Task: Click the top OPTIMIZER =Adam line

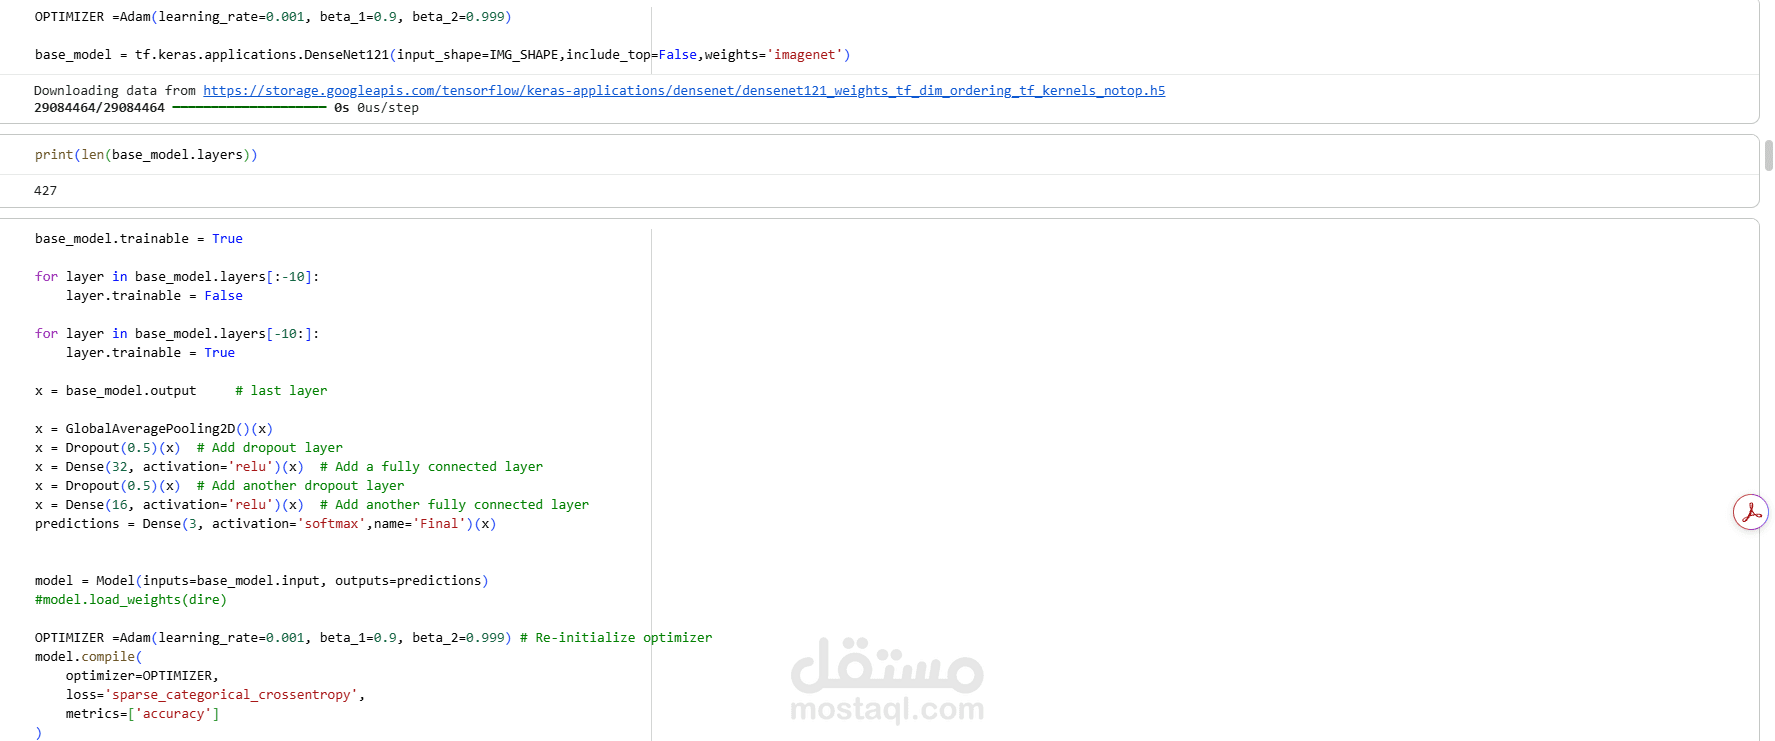Action: [273, 17]
